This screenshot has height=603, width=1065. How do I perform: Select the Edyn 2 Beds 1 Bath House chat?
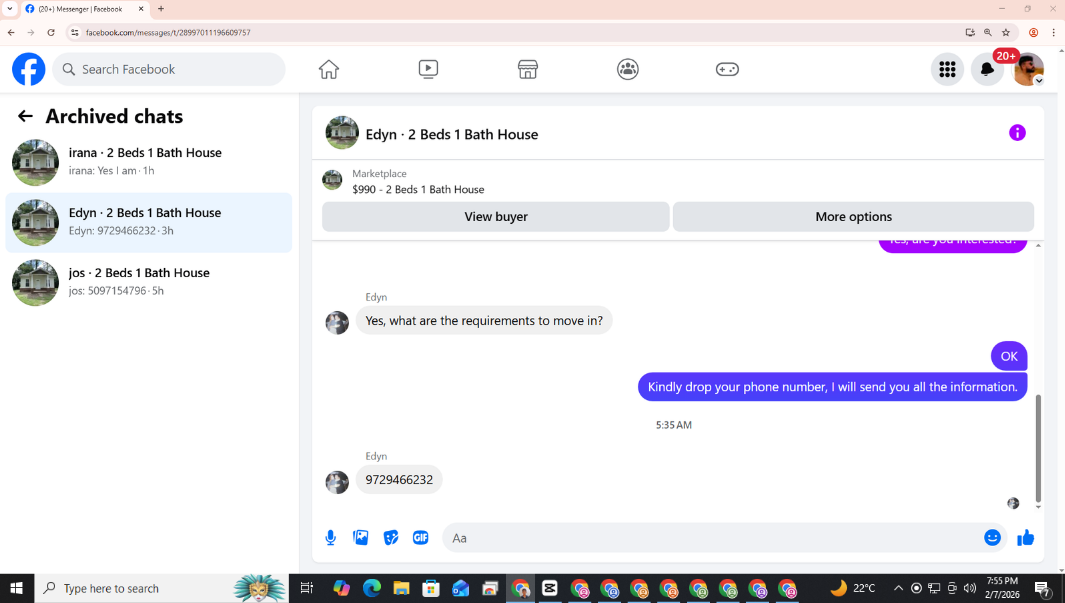(149, 223)
